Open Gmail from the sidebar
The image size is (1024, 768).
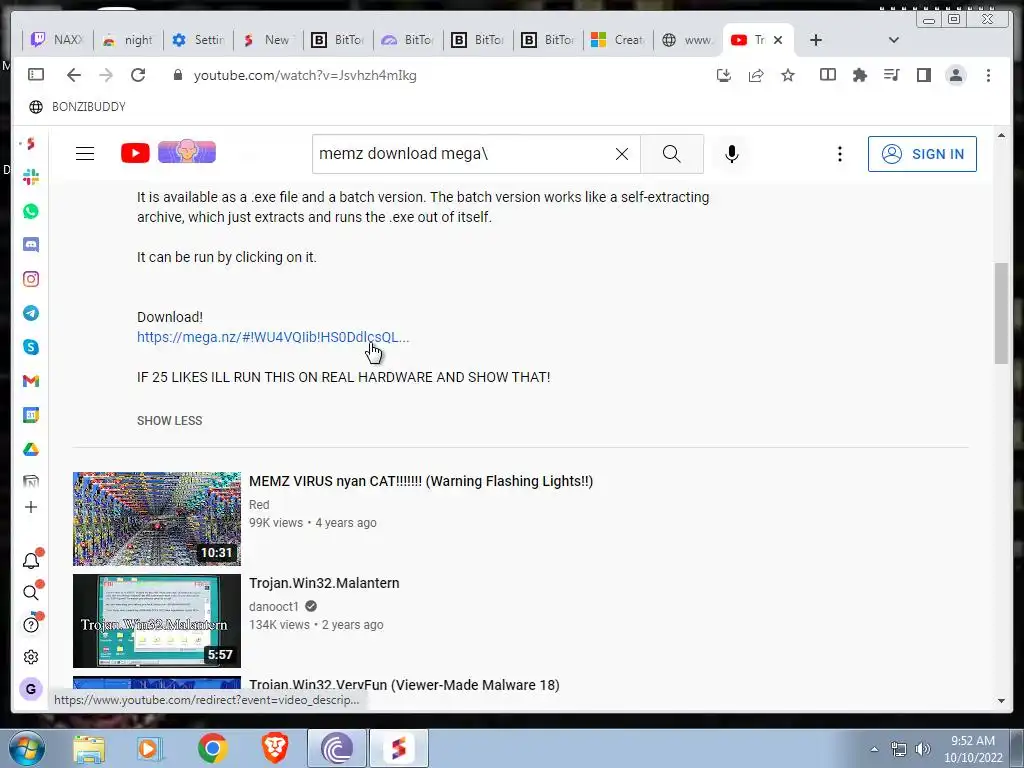click(x=31, y=381)
